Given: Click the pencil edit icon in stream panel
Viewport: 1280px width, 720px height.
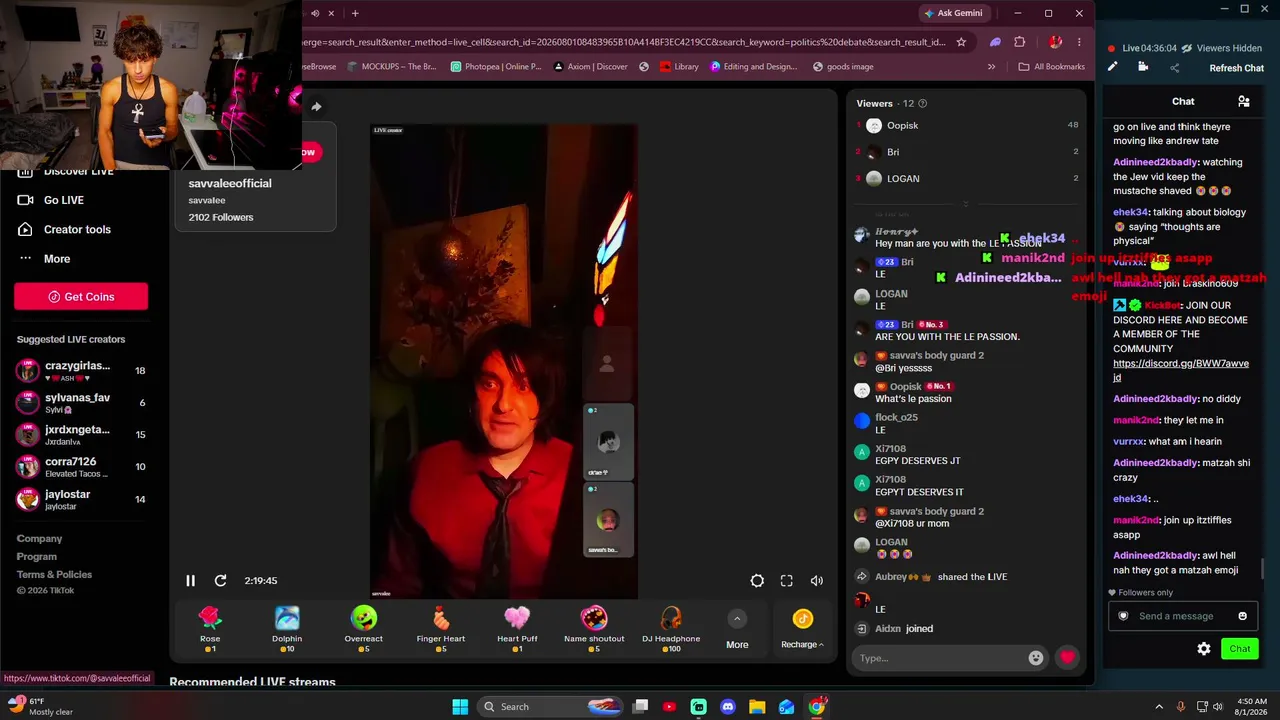Looking at the screenshot, I should (1112, 67).
